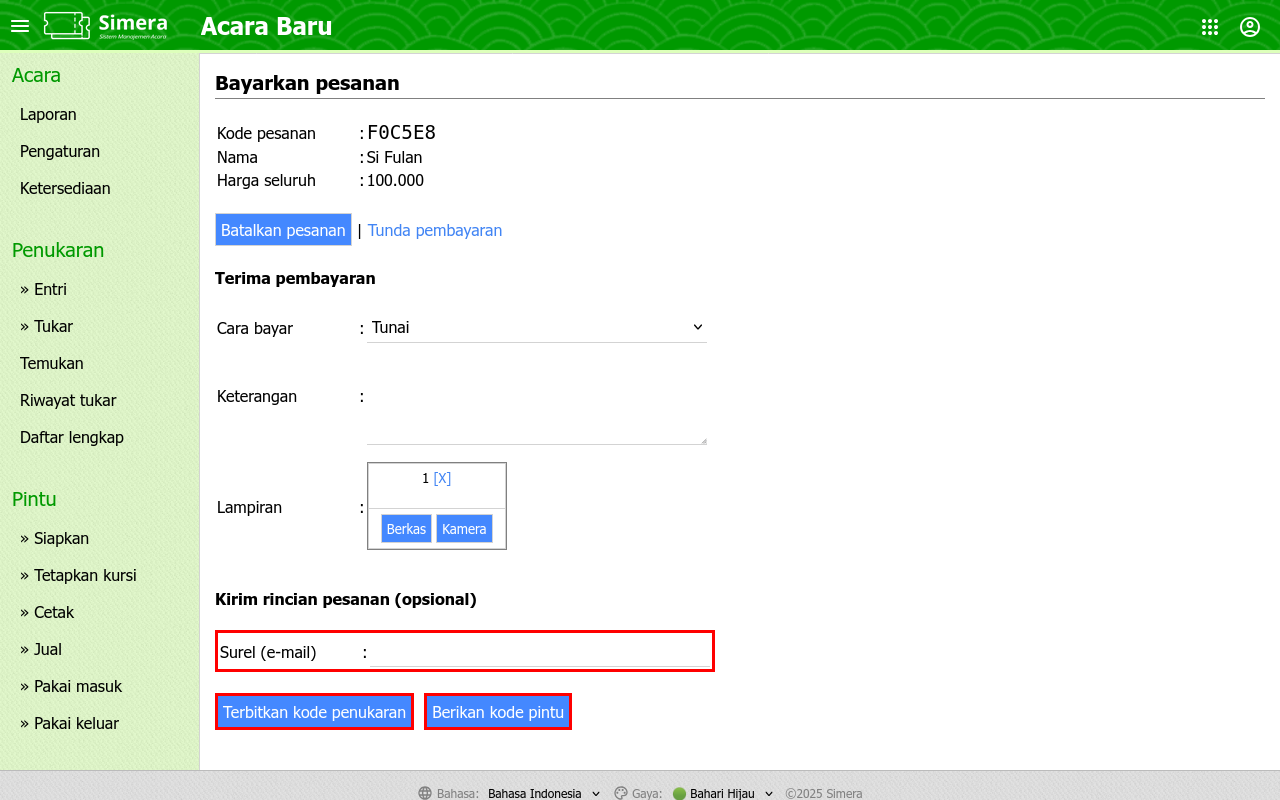Remove attachment 1 with [X]
The width and height of the screenshot is (1280, 800).
click(x=442, y=478)
